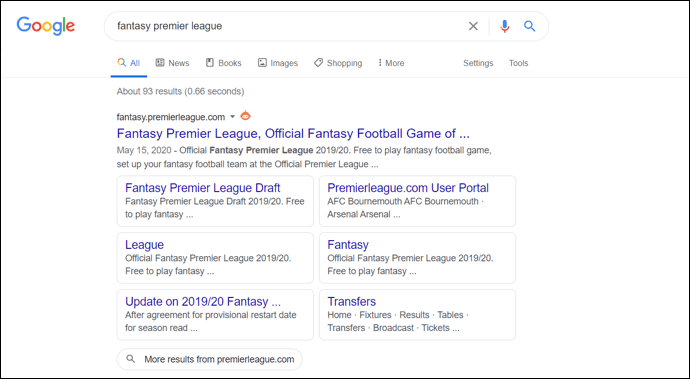Open the Fantasy Premier League main result title
Viewport: 690px width, 379px height.
[x=293, y=133]
